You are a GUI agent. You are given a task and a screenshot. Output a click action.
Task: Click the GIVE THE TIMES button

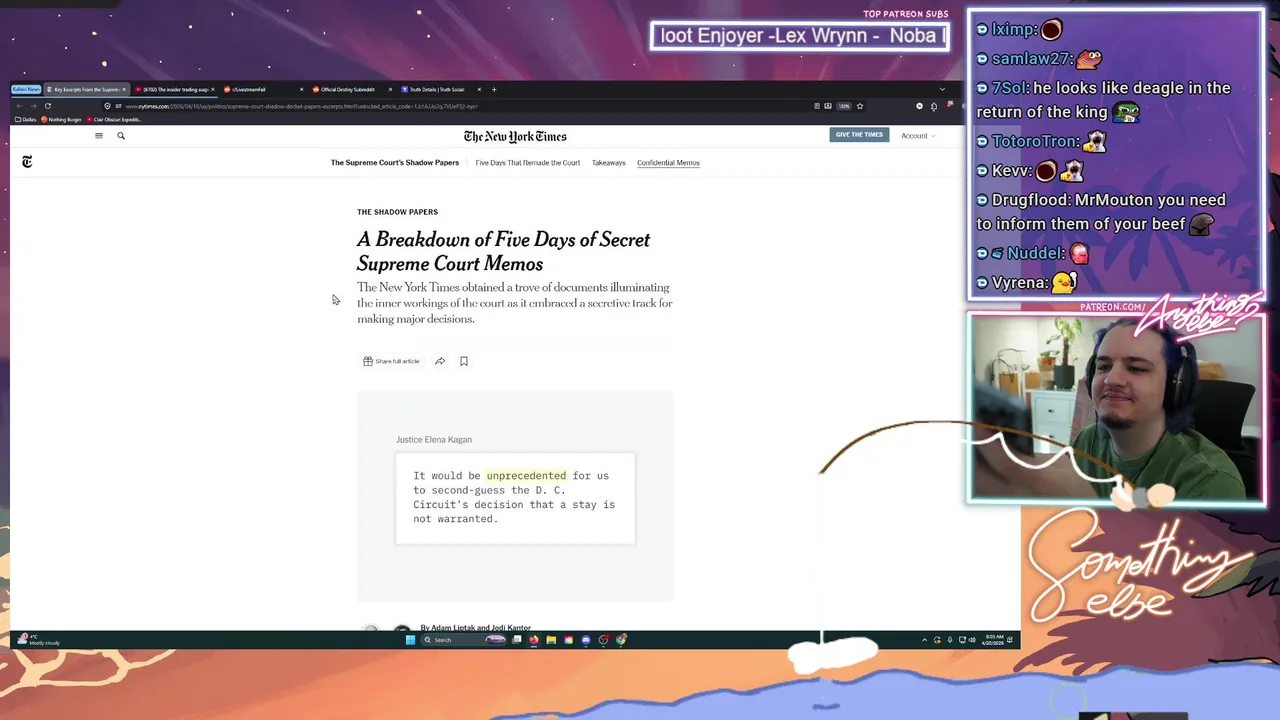(859, 135)
